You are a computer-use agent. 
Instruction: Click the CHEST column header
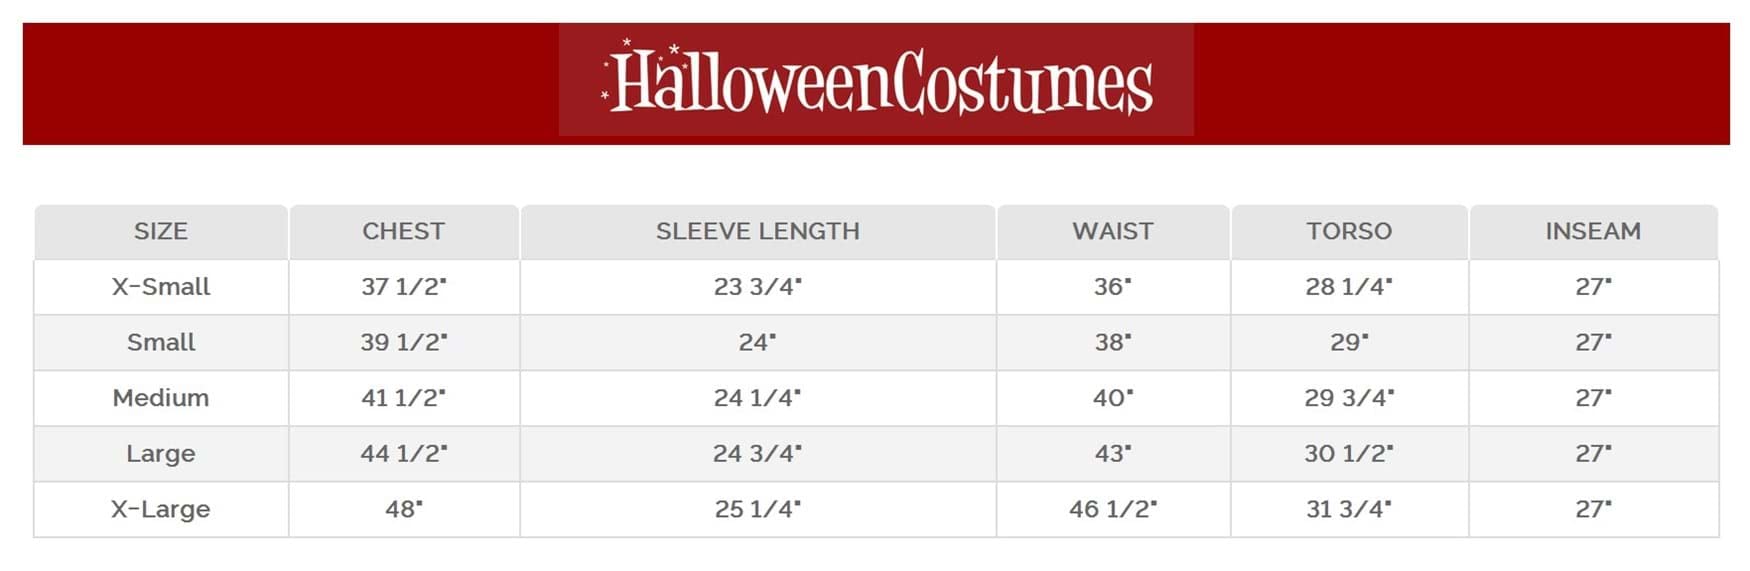point(403,231)
